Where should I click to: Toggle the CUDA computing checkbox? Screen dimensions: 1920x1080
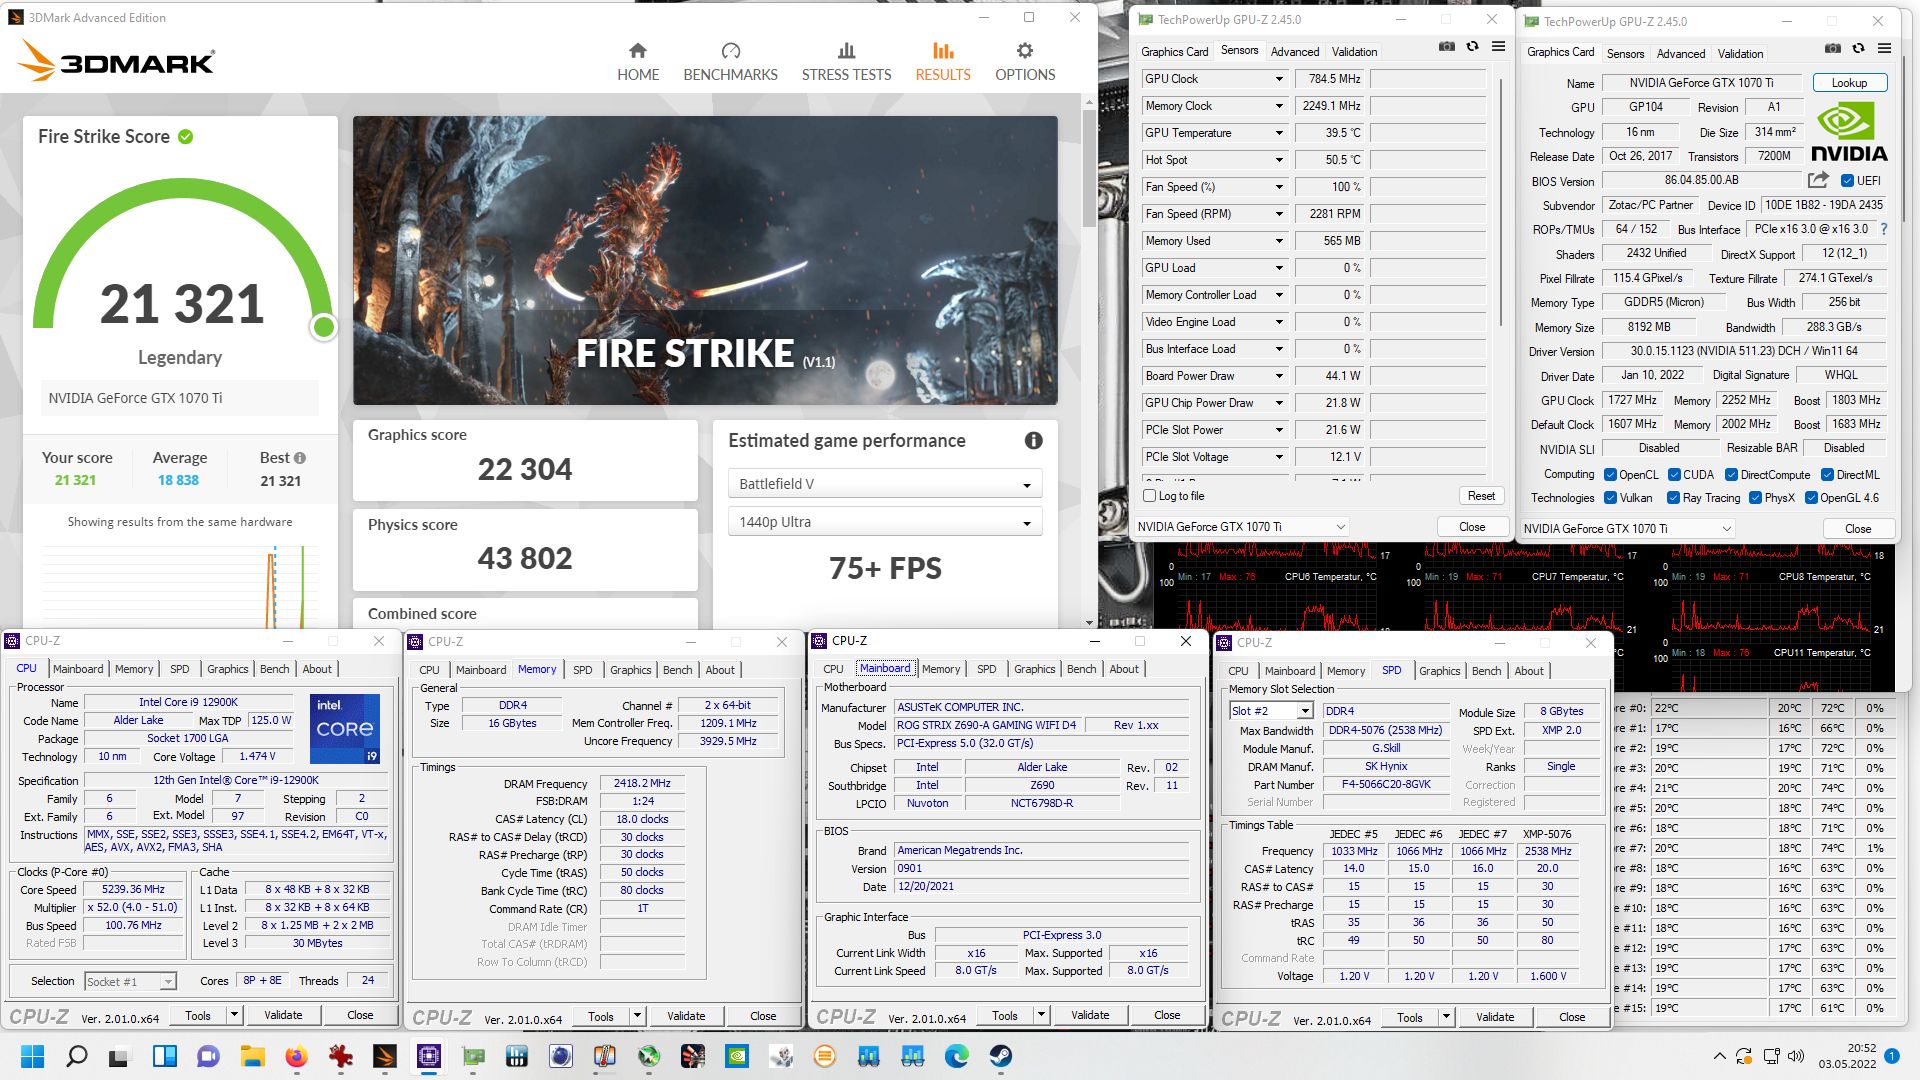click(1674, 475)
